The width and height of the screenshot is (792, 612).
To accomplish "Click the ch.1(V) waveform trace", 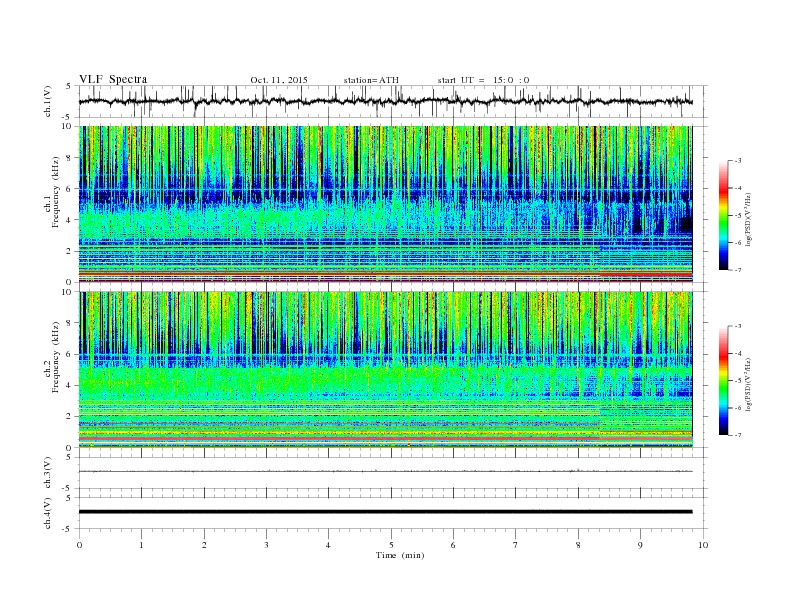I will [x=386, y=101].
